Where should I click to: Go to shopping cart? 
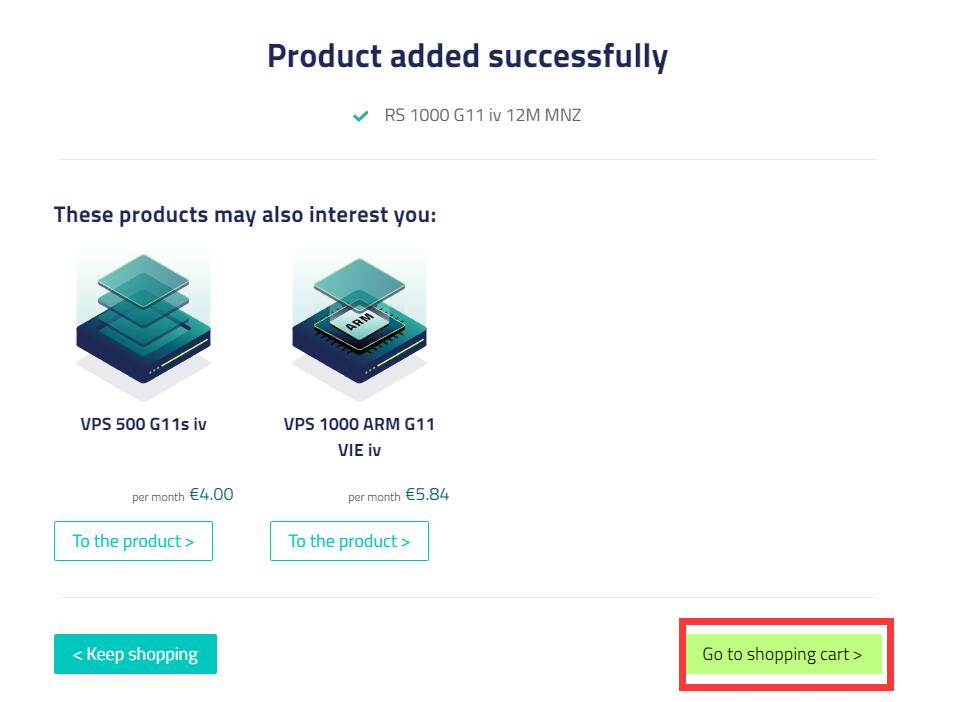pyautogui.click(x=783, y=654)
